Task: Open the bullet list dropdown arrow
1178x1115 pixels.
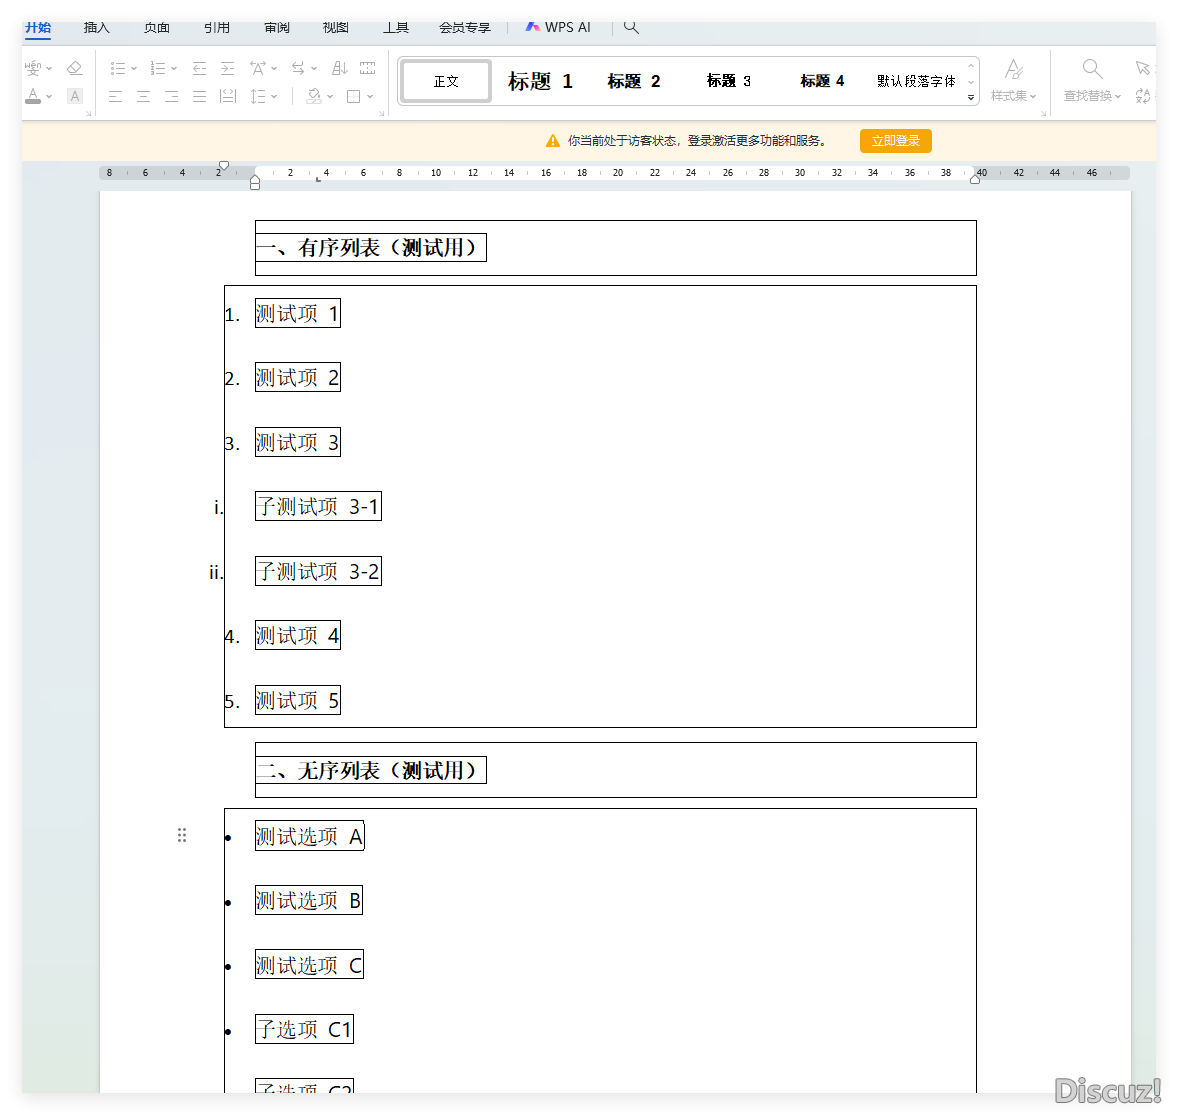Action: pyautogui.click(x=134, y=69)
